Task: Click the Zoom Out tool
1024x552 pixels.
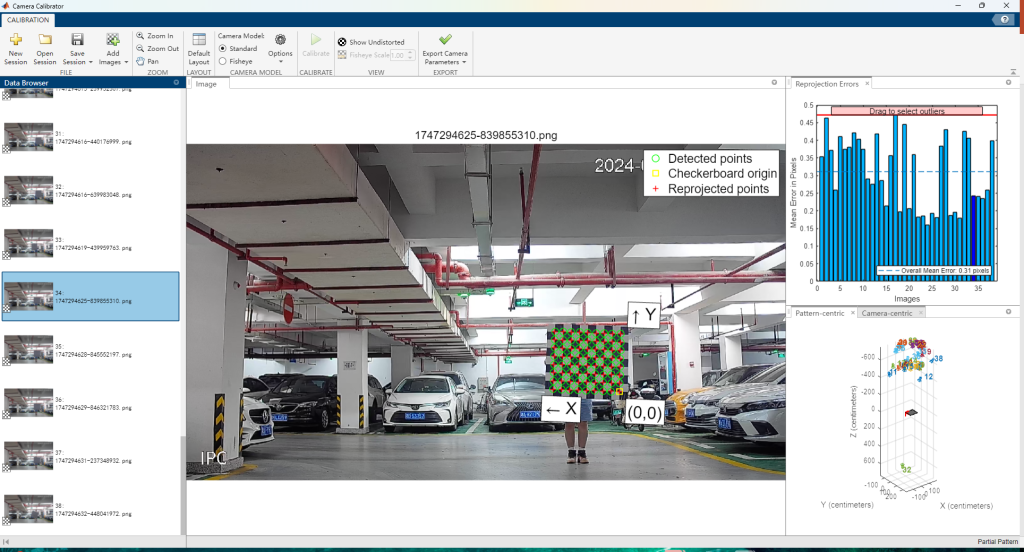Action: (x=156, y=48)
